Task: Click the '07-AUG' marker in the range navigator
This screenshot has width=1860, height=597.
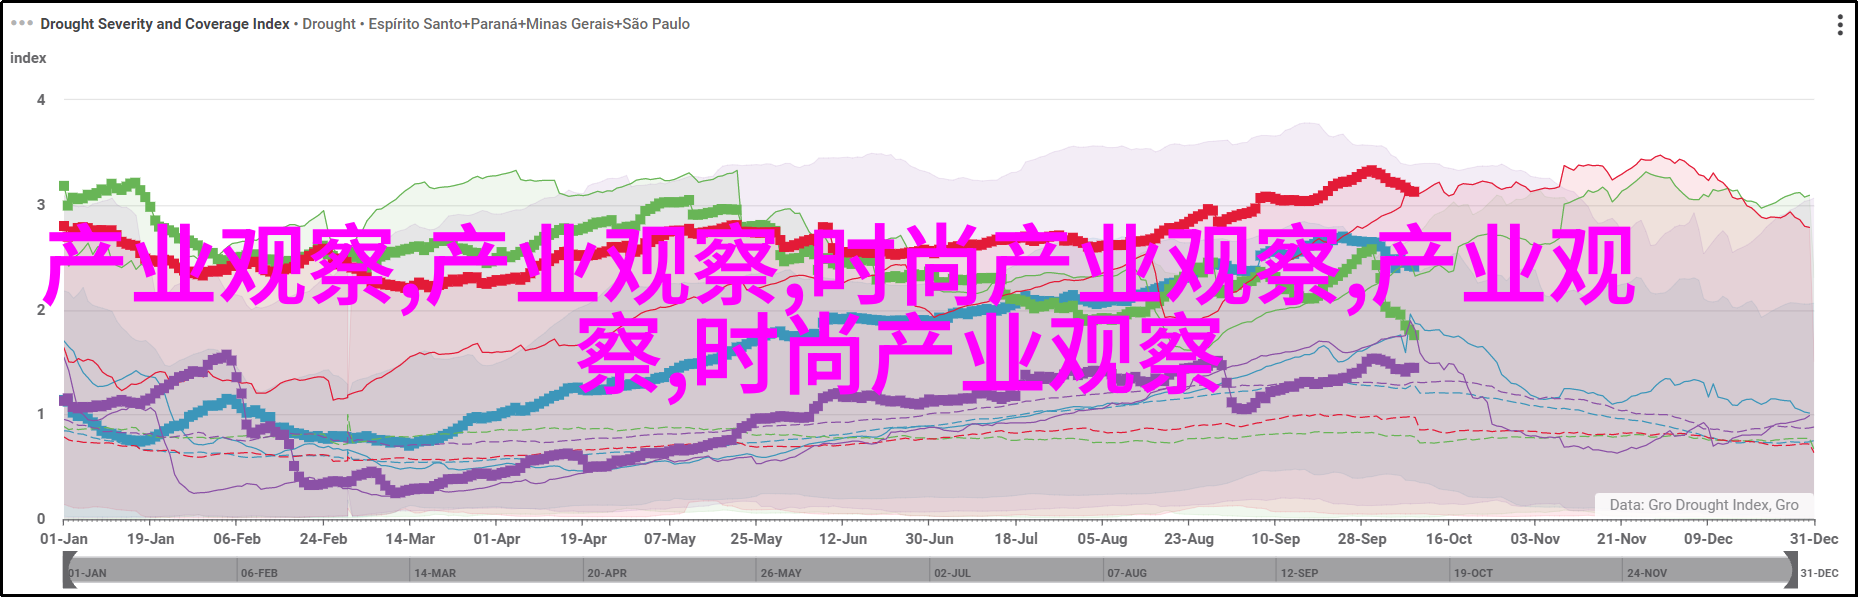Action: (x=1127, y=573)
